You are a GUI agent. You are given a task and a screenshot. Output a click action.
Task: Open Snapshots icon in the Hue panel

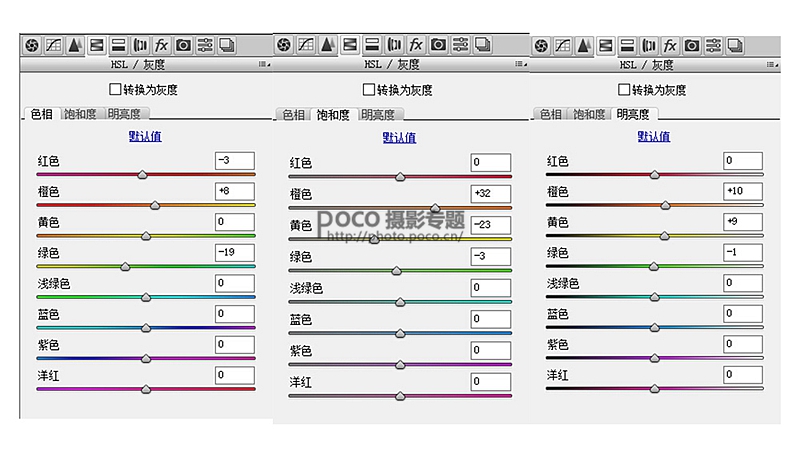click(x=227, y=45)
